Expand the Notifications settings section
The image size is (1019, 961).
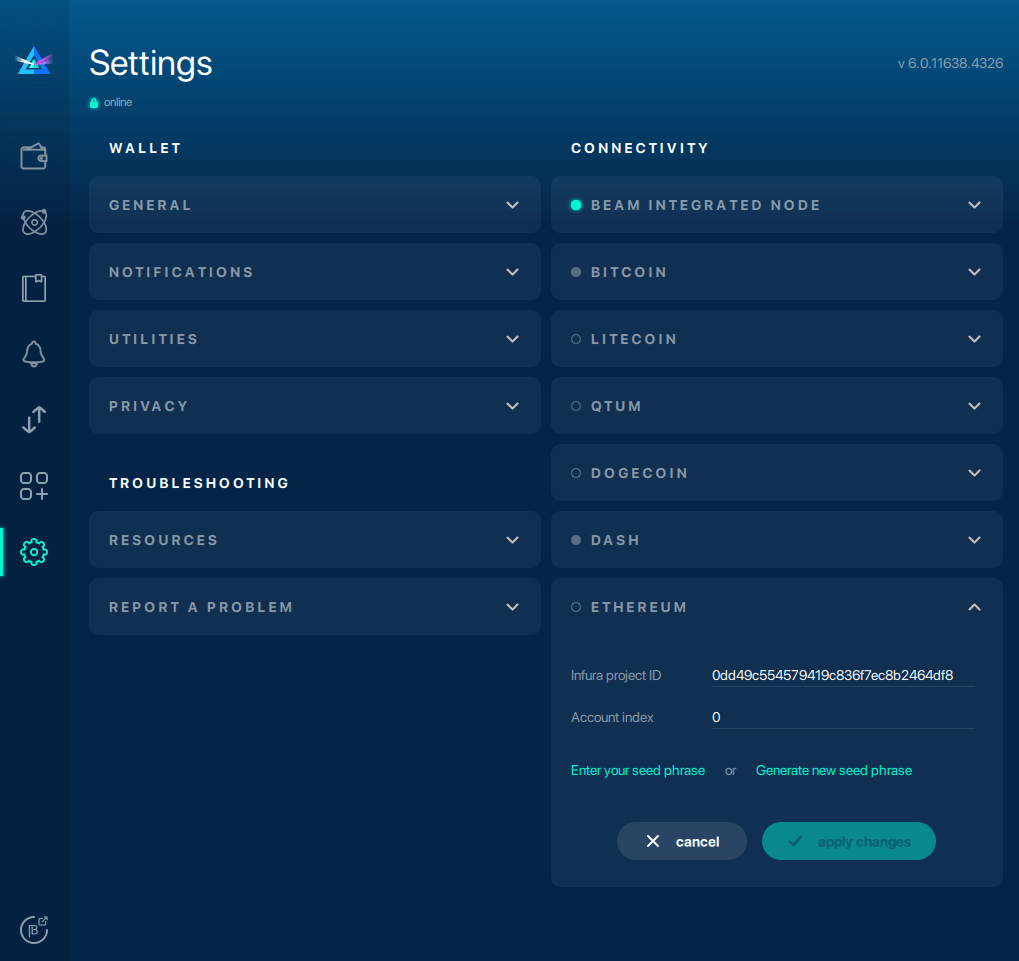[314, 272]
